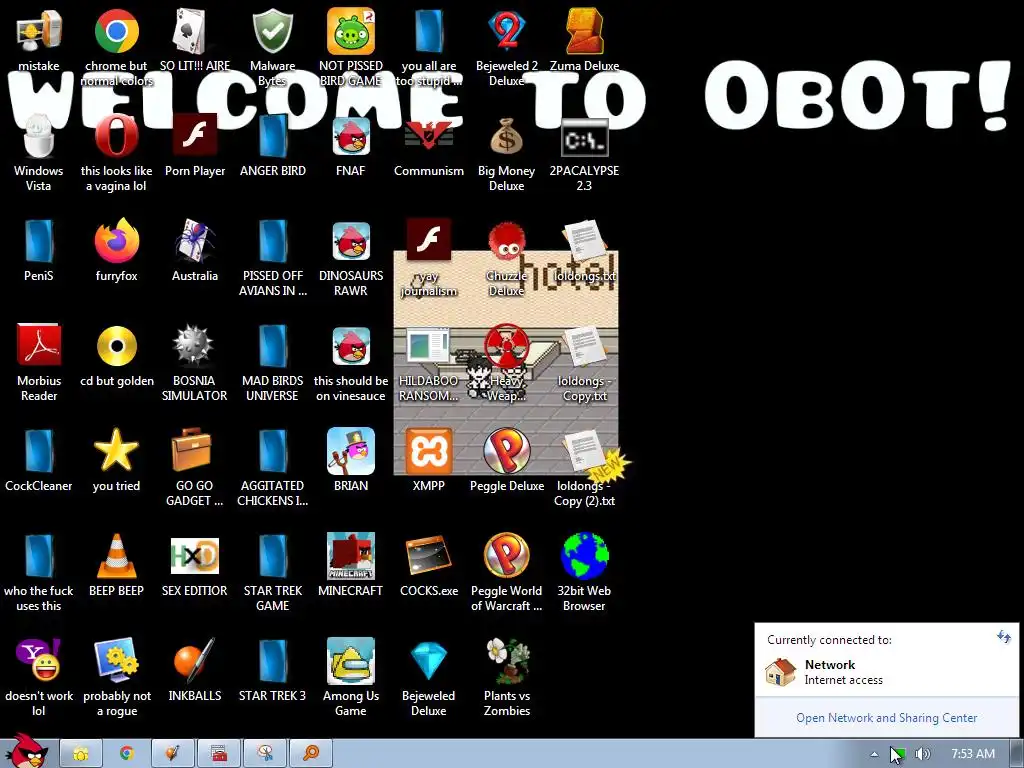Open Australia spider solitaire icon
The height and width of the screenshot is (768, 1024).
pos(194,241)
